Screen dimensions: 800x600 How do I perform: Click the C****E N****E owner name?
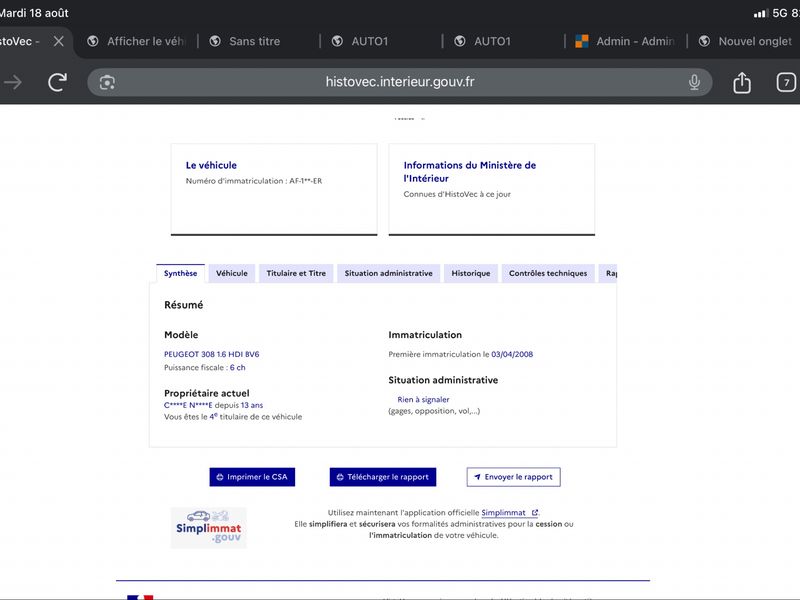pos(188,405)
